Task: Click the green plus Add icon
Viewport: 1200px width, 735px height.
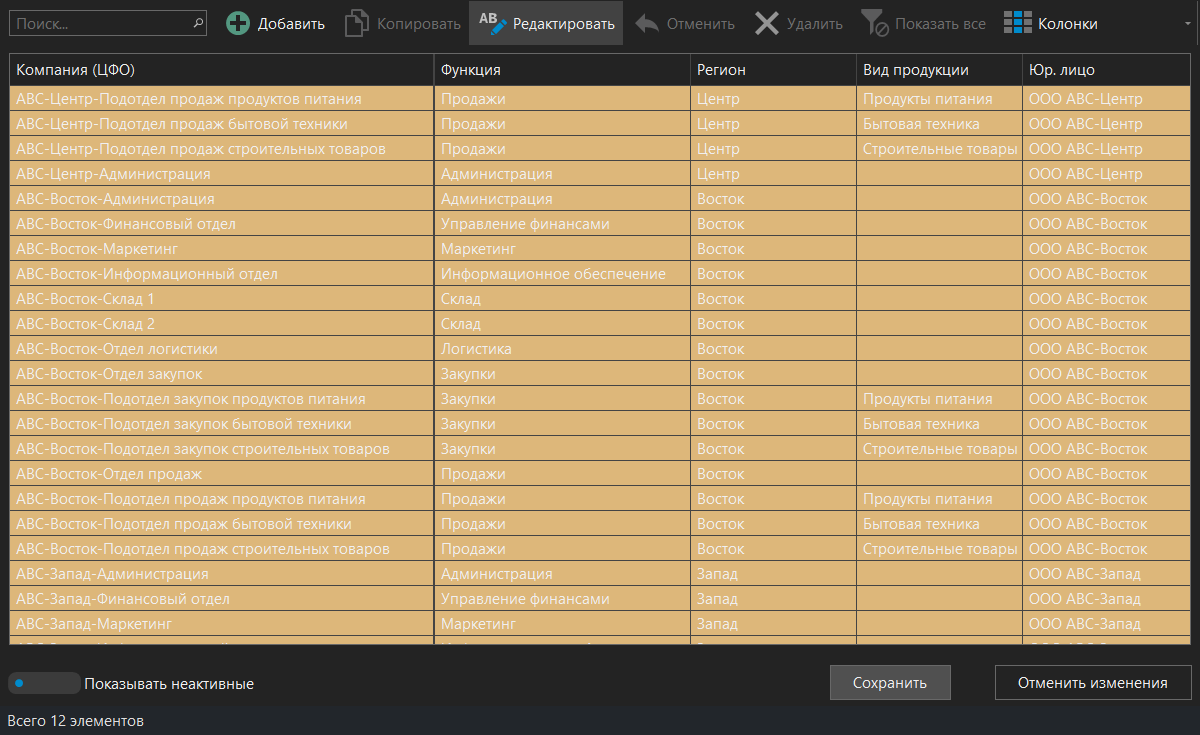Action: click(238, 24)
